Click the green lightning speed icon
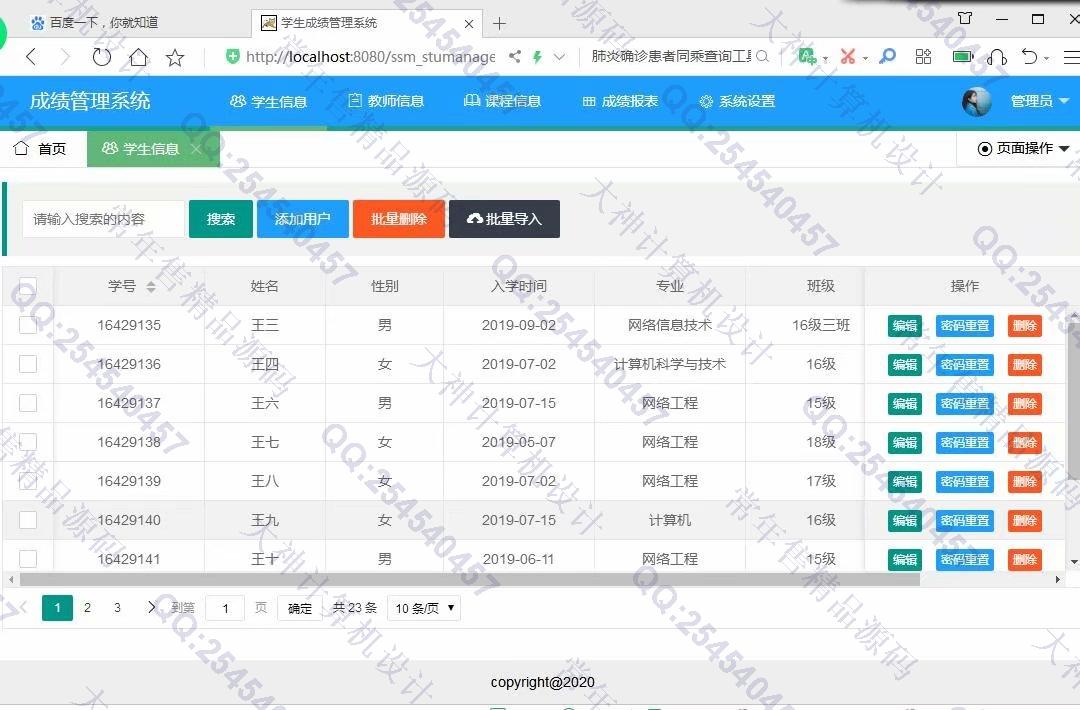1080x710 pixels. pos(537,56)
